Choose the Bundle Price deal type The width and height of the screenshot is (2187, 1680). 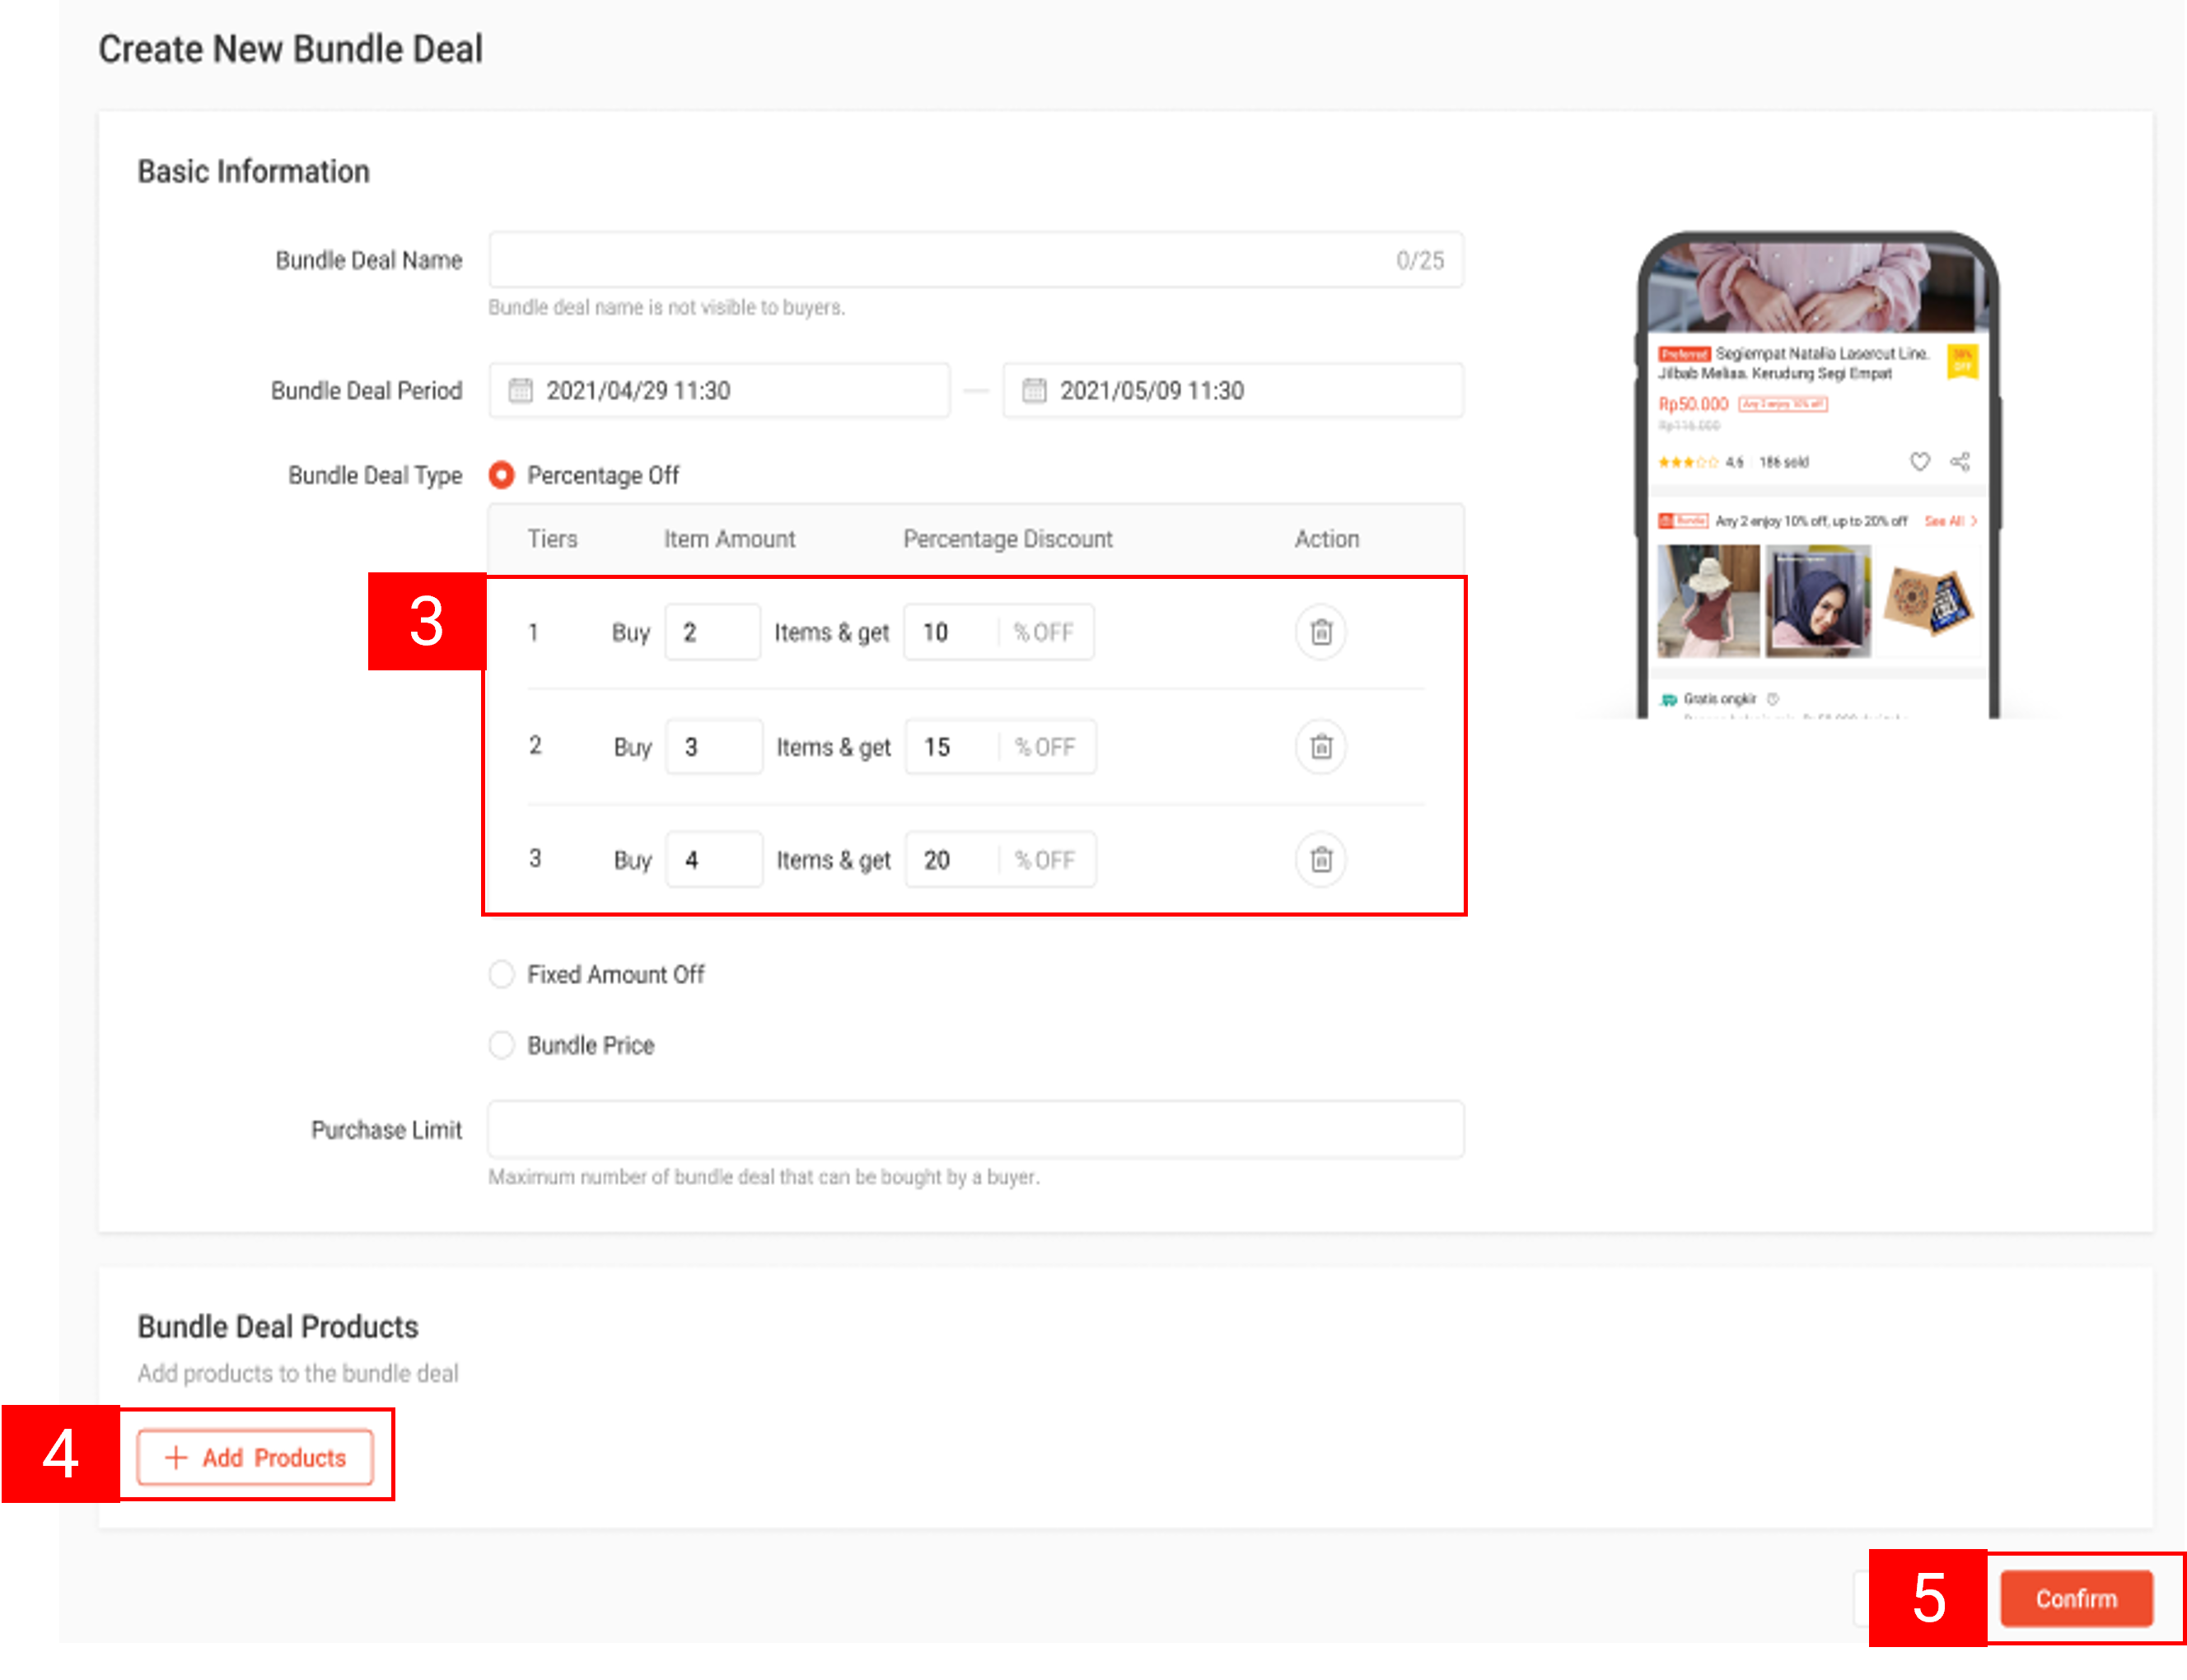[501, 1045]
